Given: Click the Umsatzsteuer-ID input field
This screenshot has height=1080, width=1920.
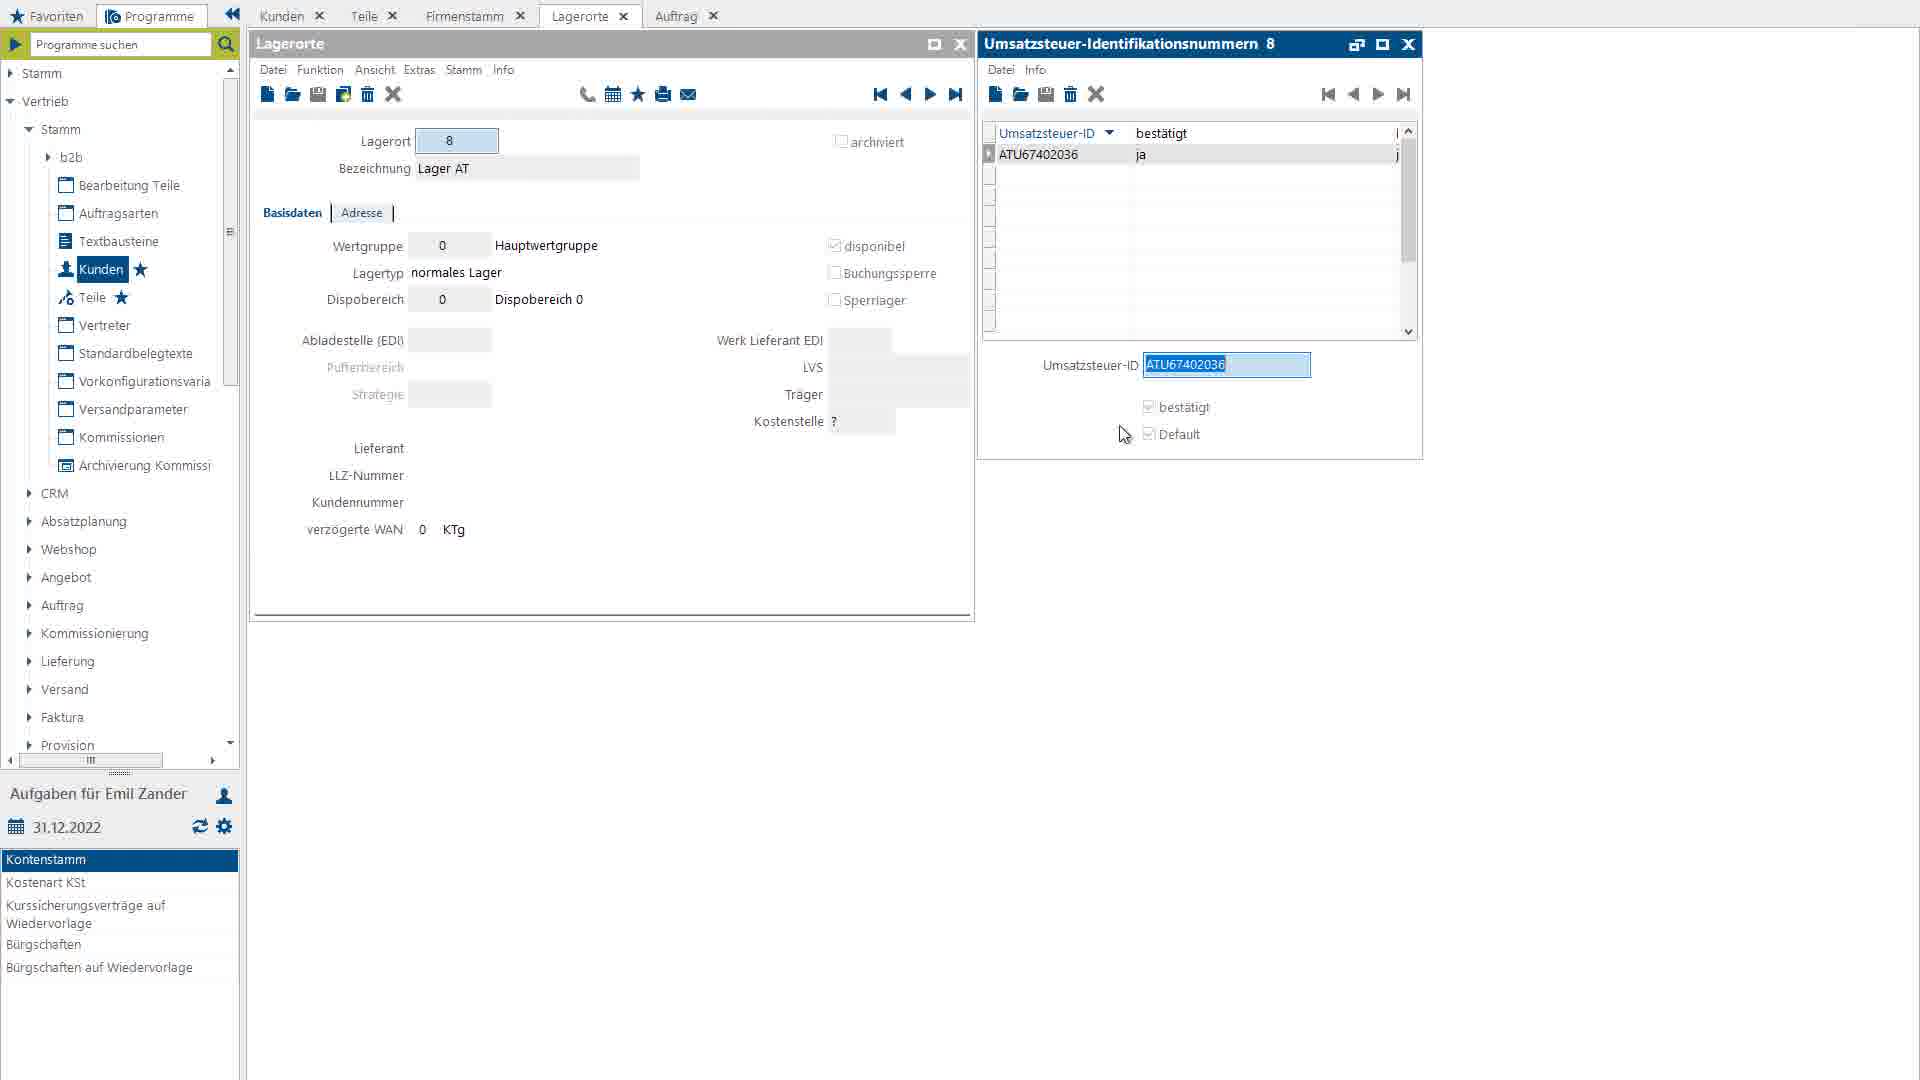Looking at the screenshot, I should pos(1226,365).
